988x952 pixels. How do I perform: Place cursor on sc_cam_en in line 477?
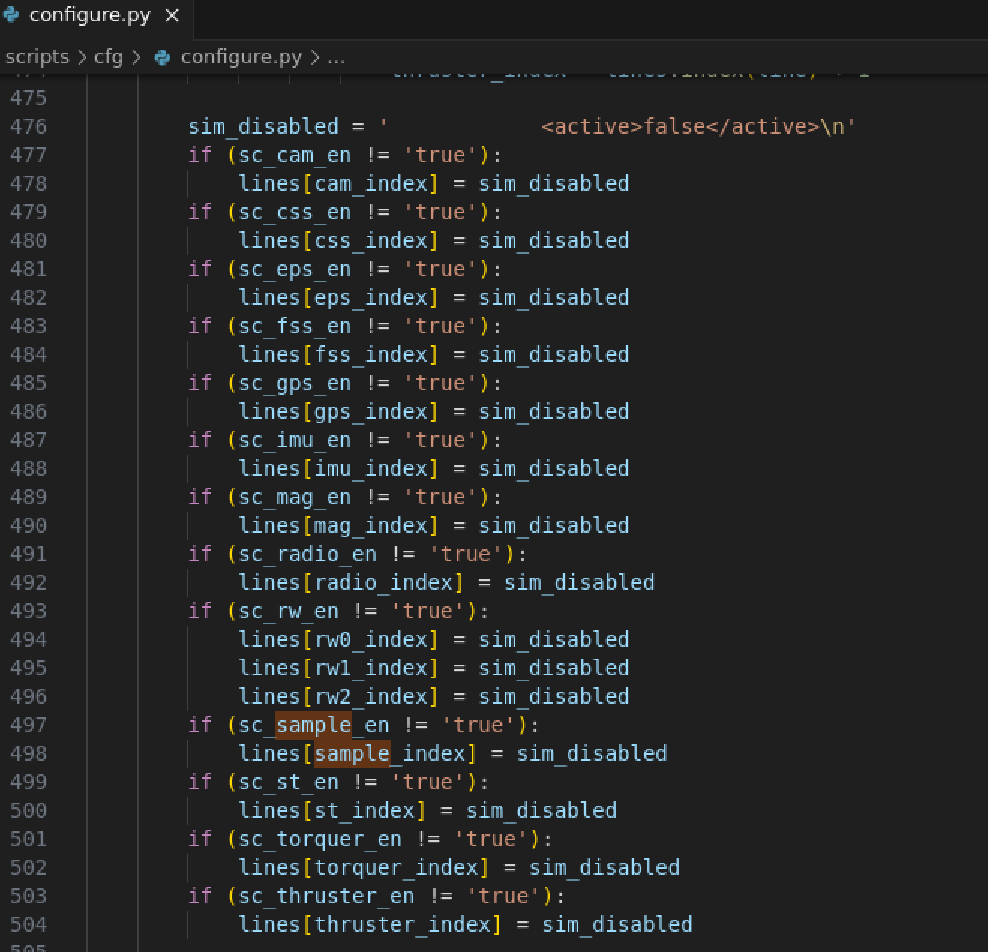point(295,155)
